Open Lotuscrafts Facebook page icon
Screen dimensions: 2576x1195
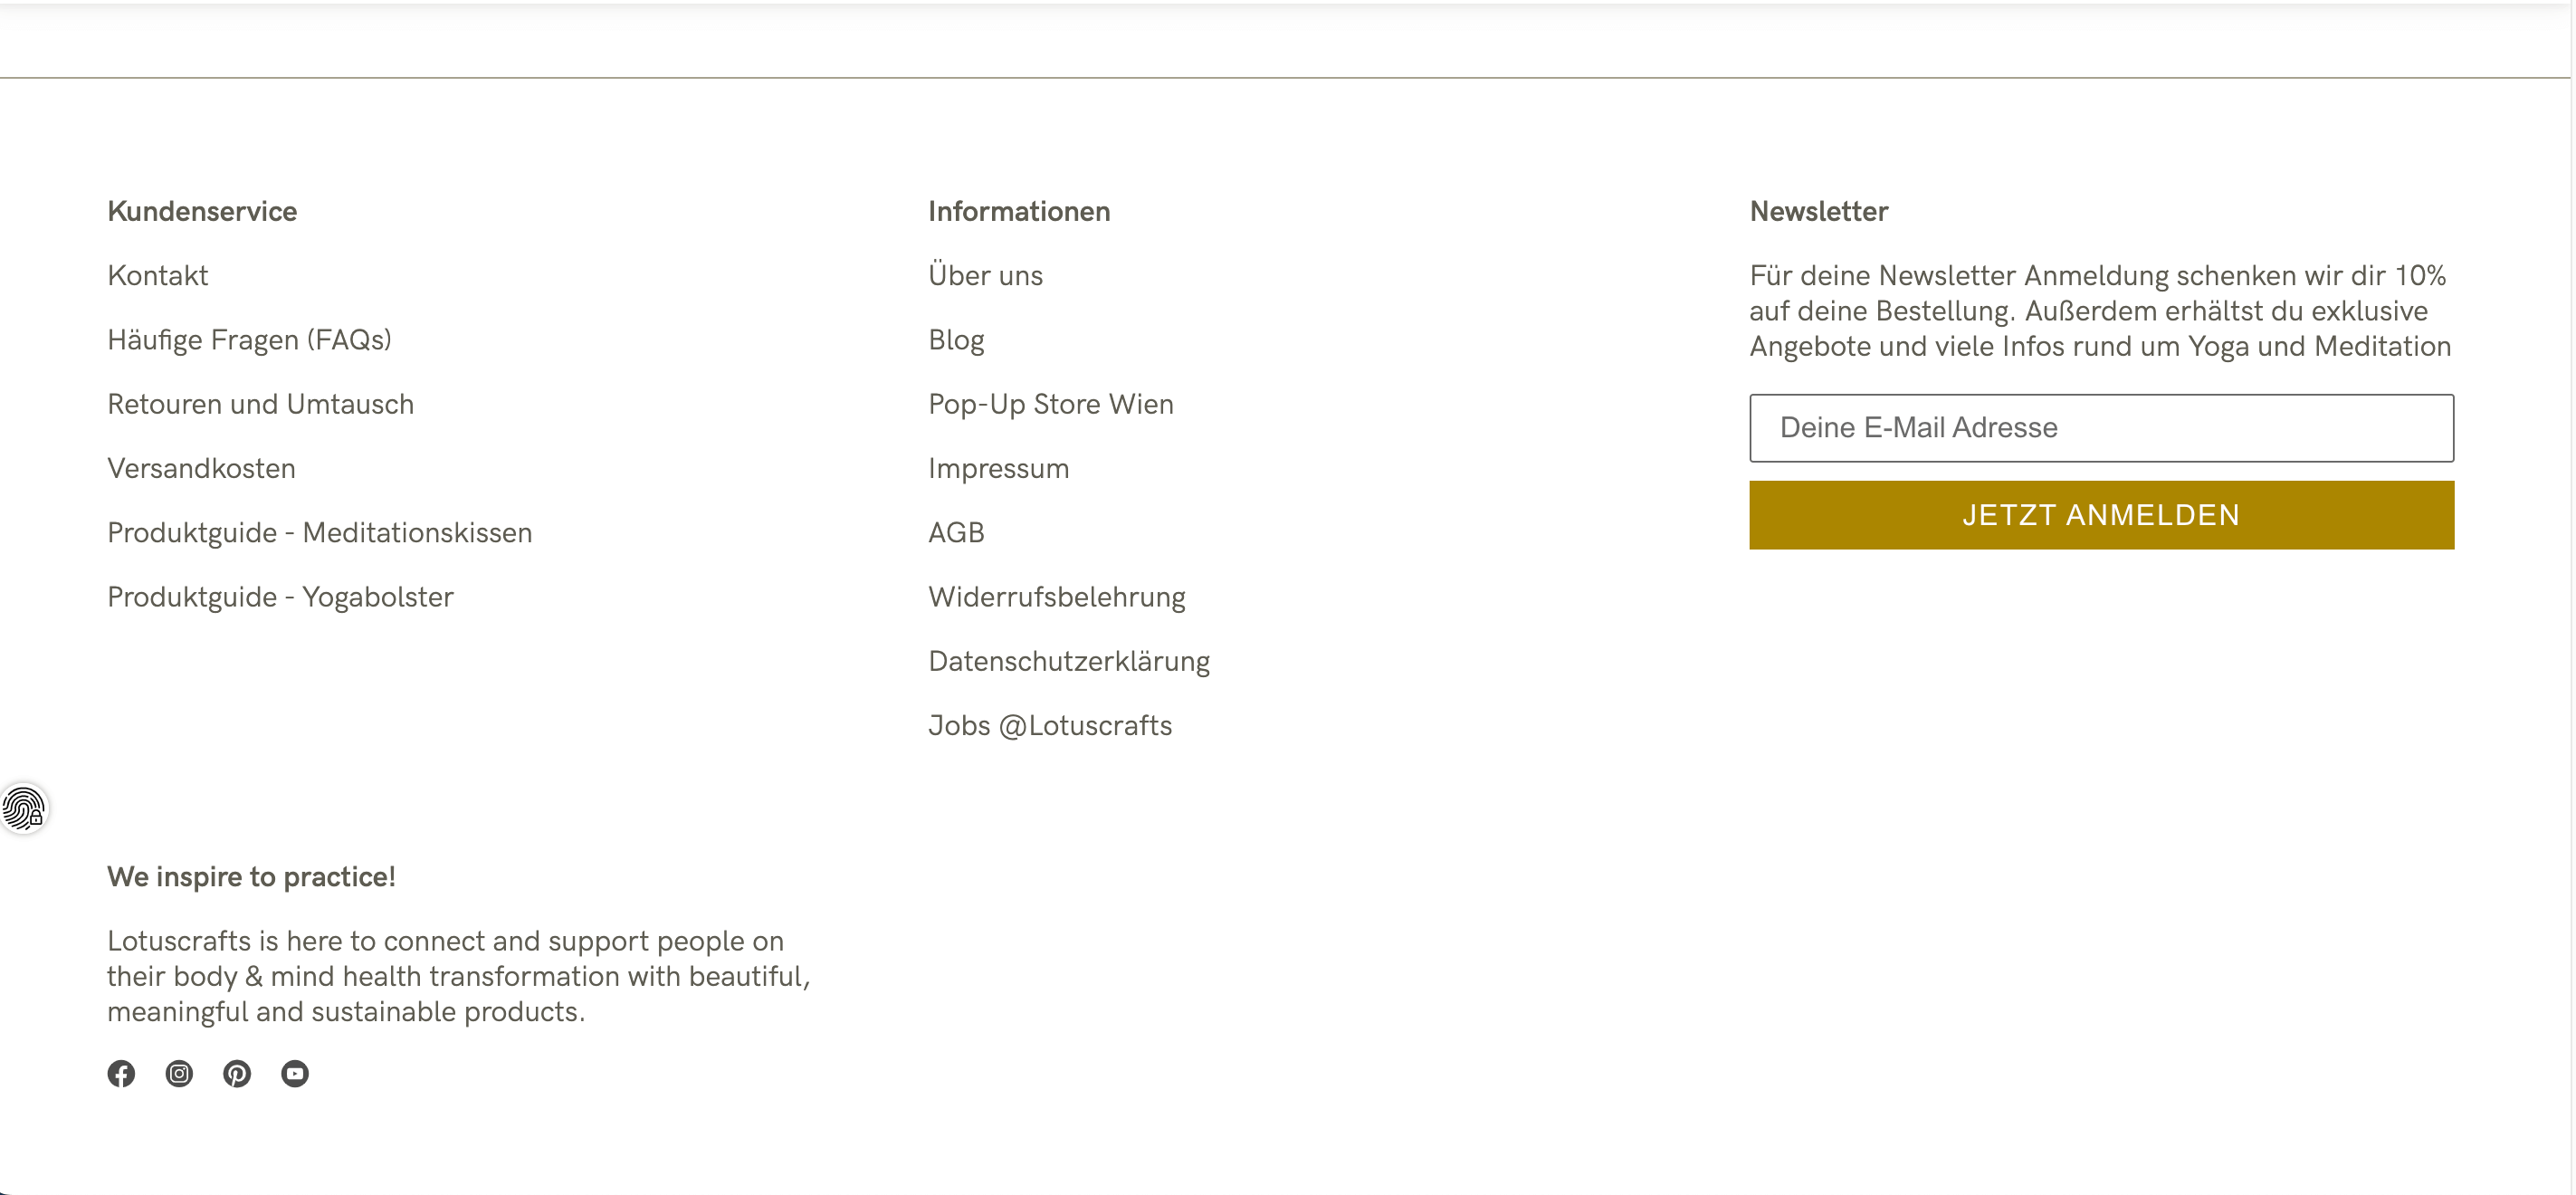pyautogui.click(x=121, y=1073)
